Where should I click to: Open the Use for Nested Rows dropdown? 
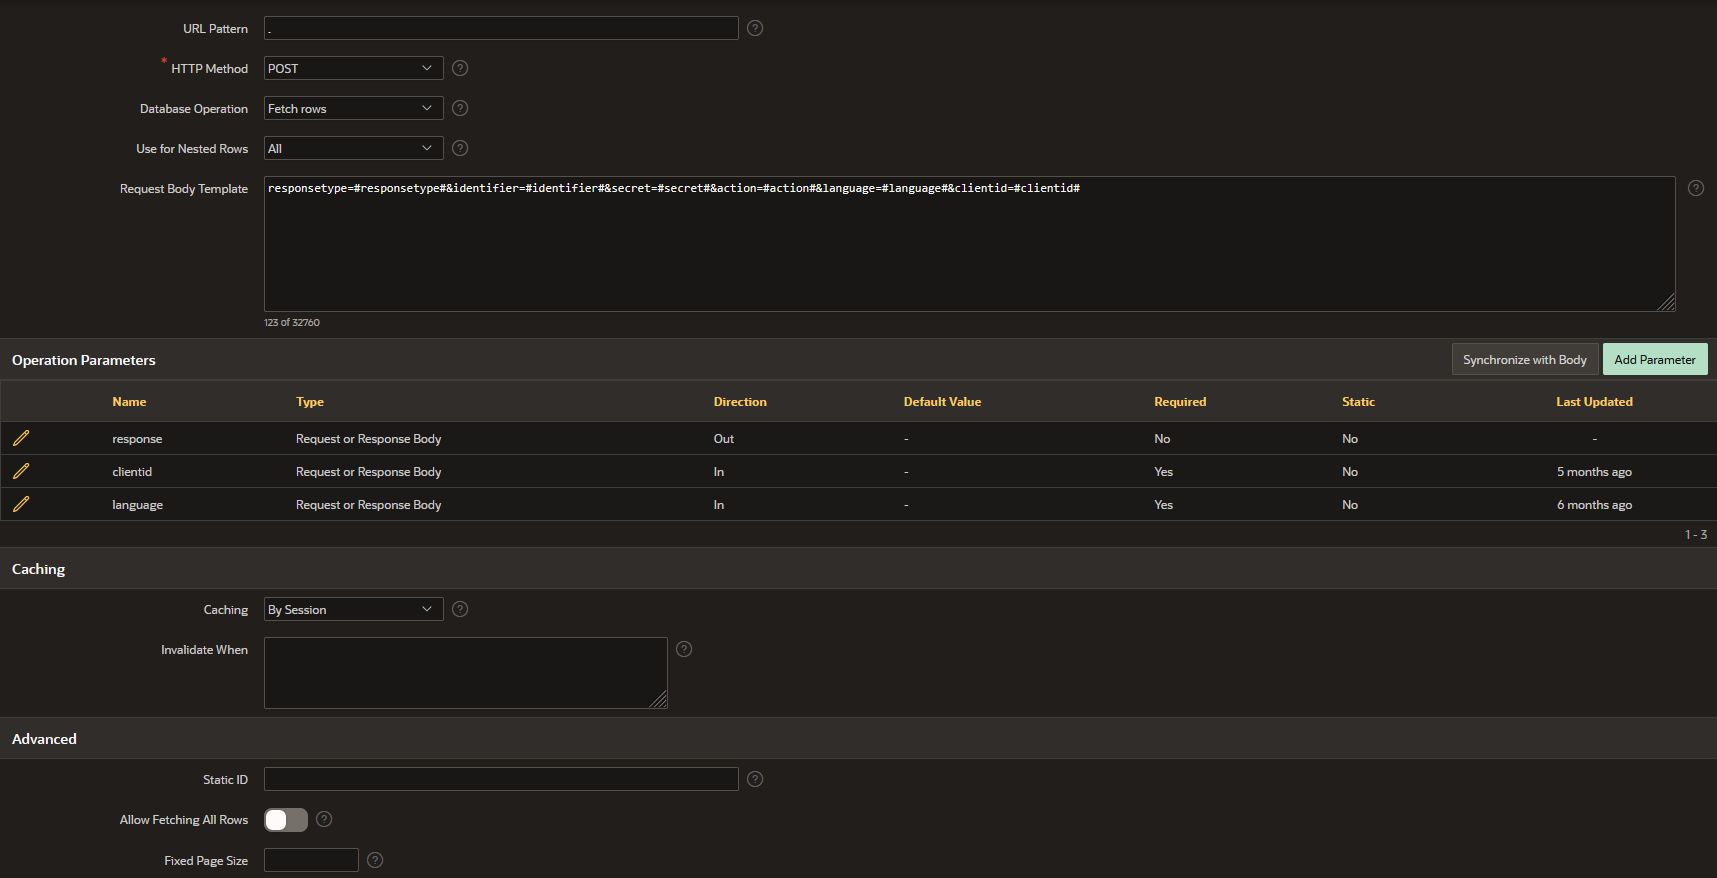coord(354,148)
